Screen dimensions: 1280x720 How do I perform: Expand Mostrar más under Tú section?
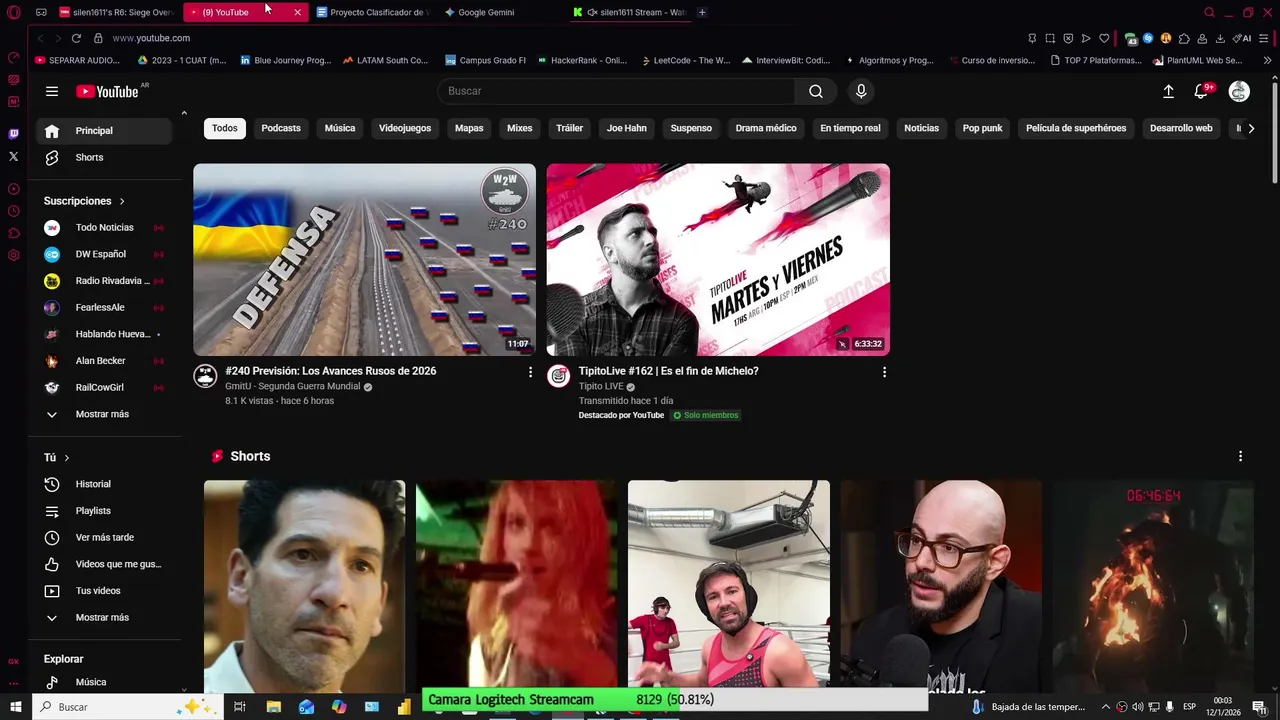(104, 618)
